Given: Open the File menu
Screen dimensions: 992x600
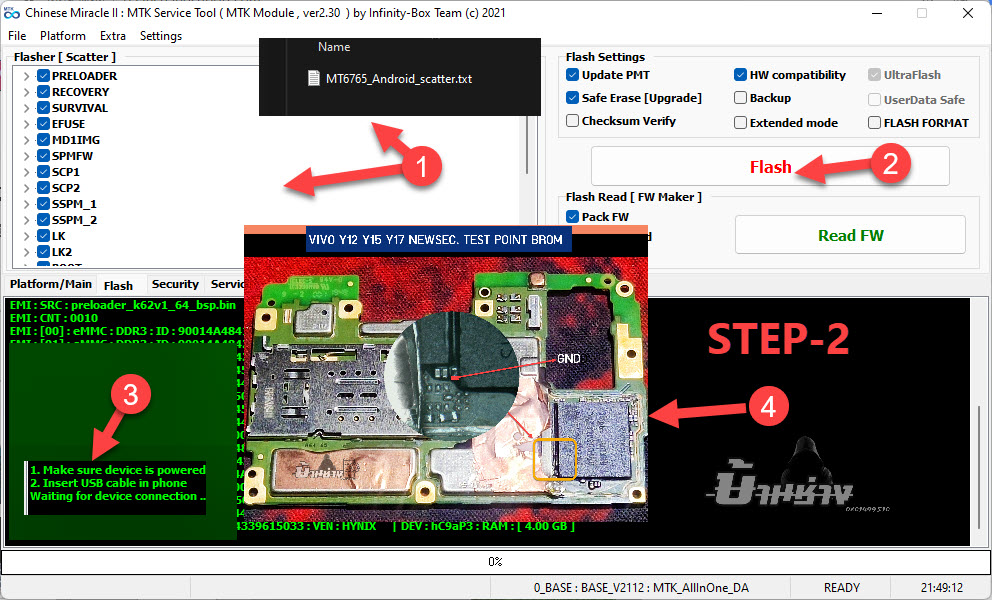Looking at the screenshot, I should pos(17,36).
